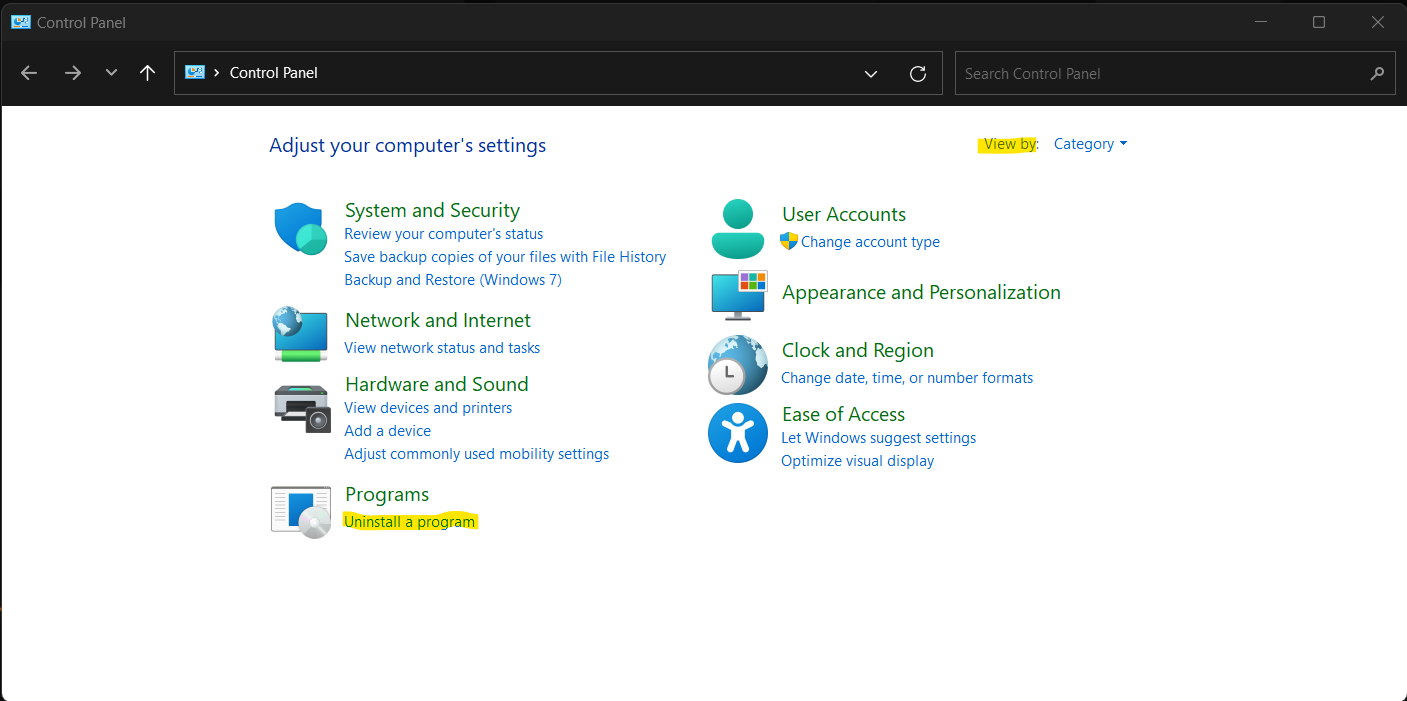Select Optimize visual display link
The width and height of the screenshot is (1407, 701).
858,461
